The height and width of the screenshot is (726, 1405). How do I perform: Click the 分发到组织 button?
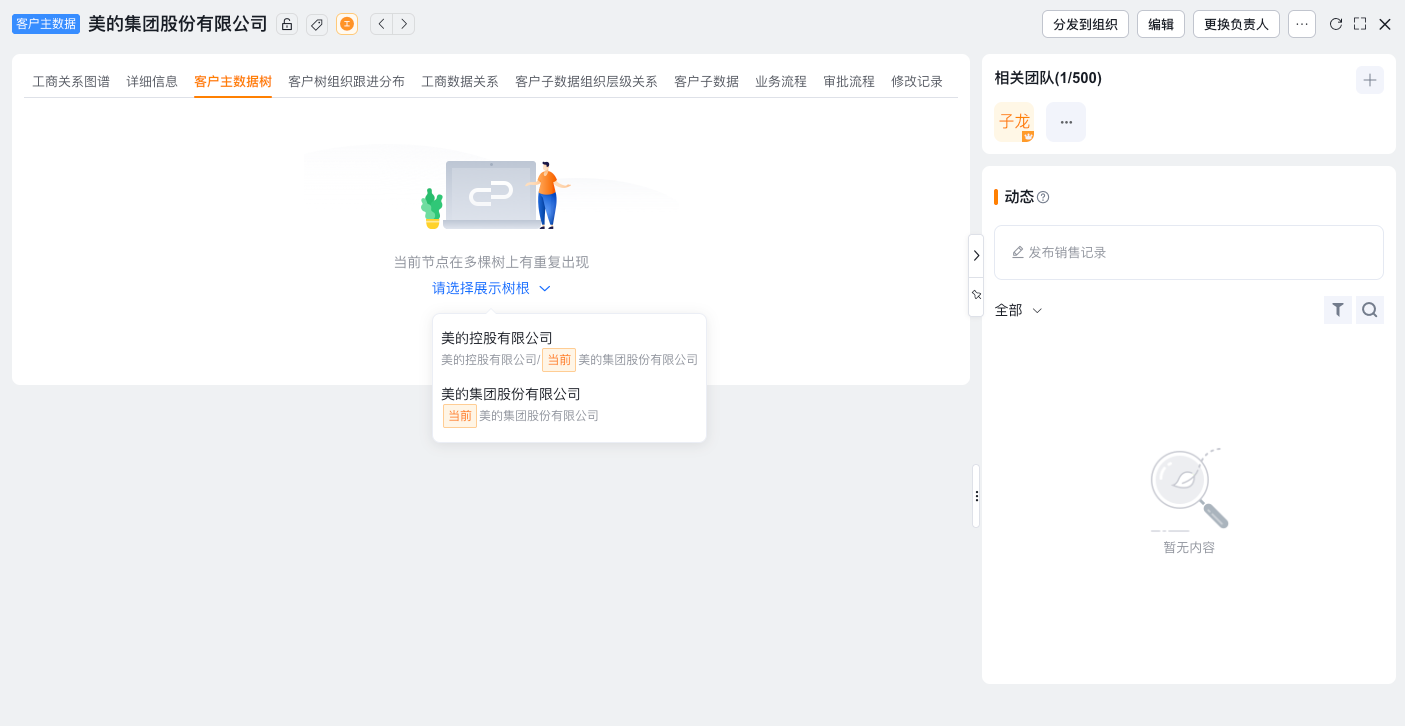click(1085, 24)
